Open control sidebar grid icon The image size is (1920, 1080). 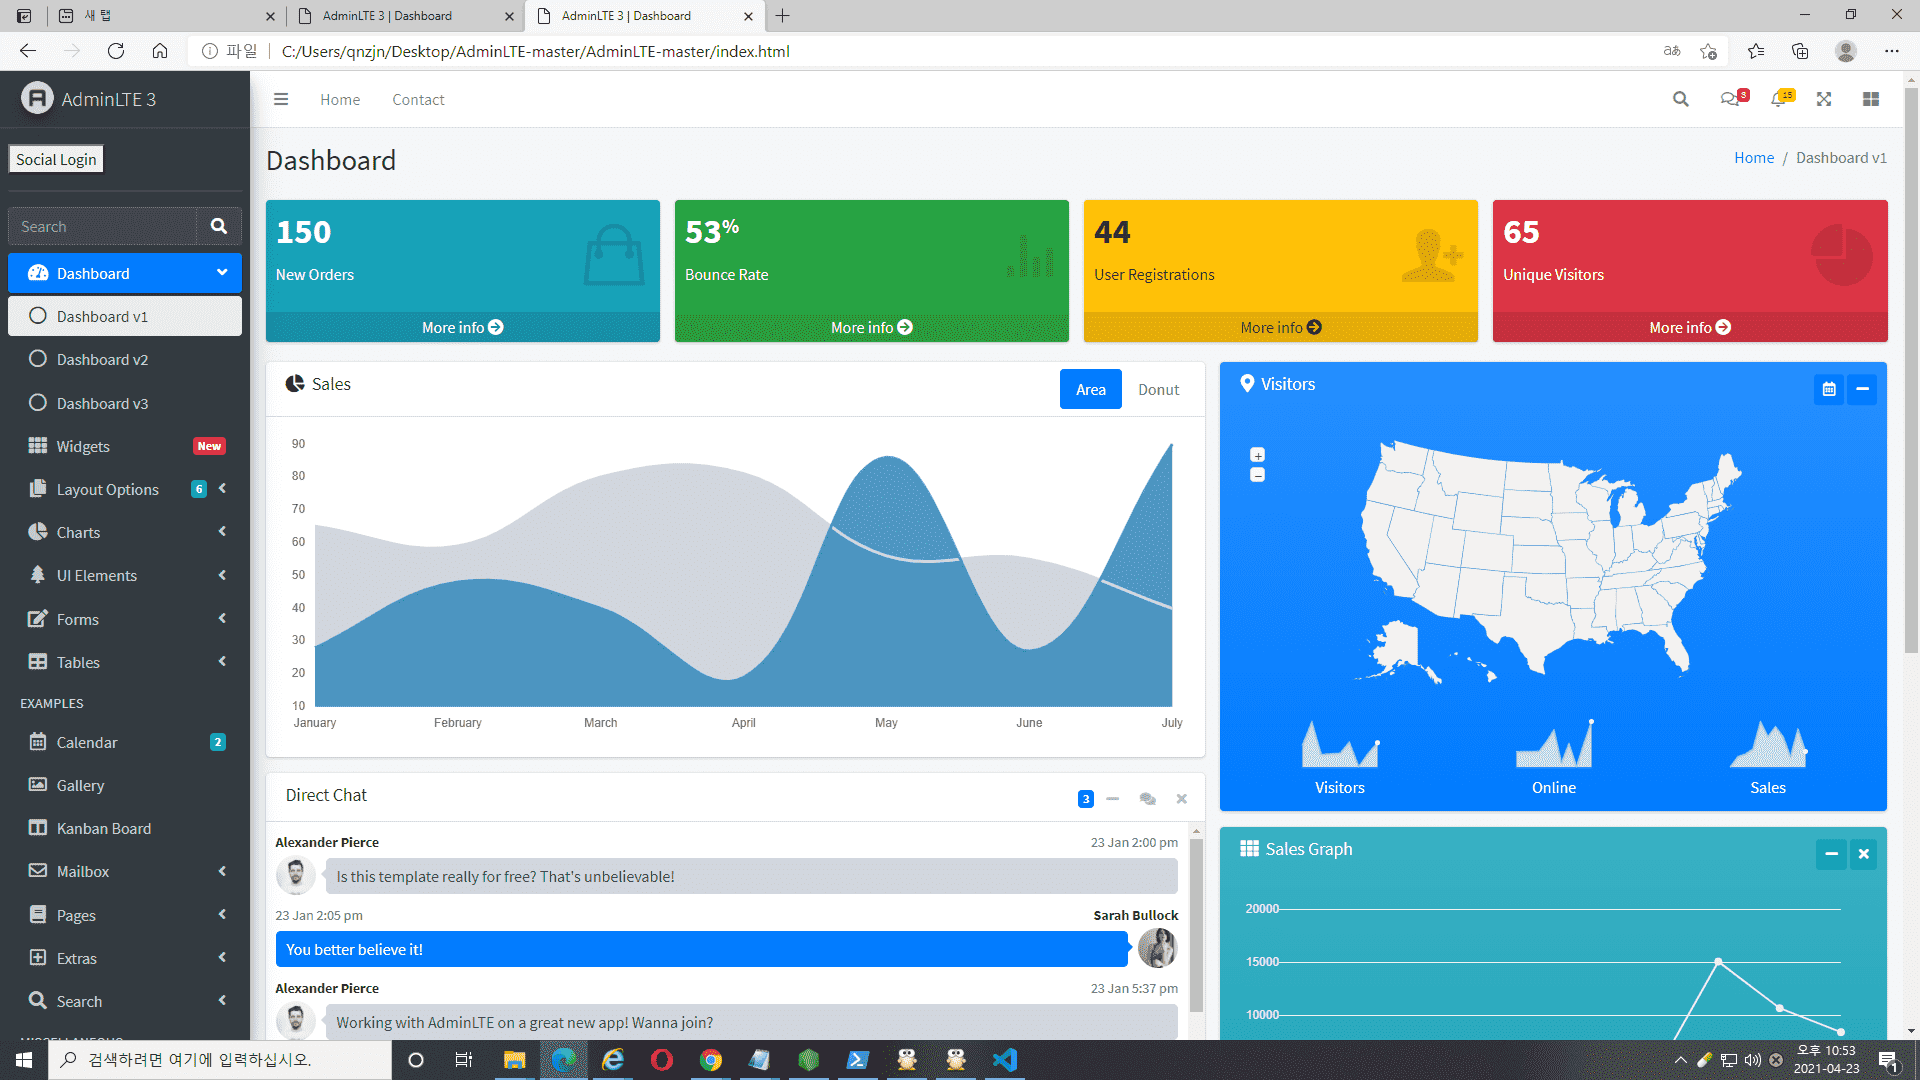[1871, 99]
